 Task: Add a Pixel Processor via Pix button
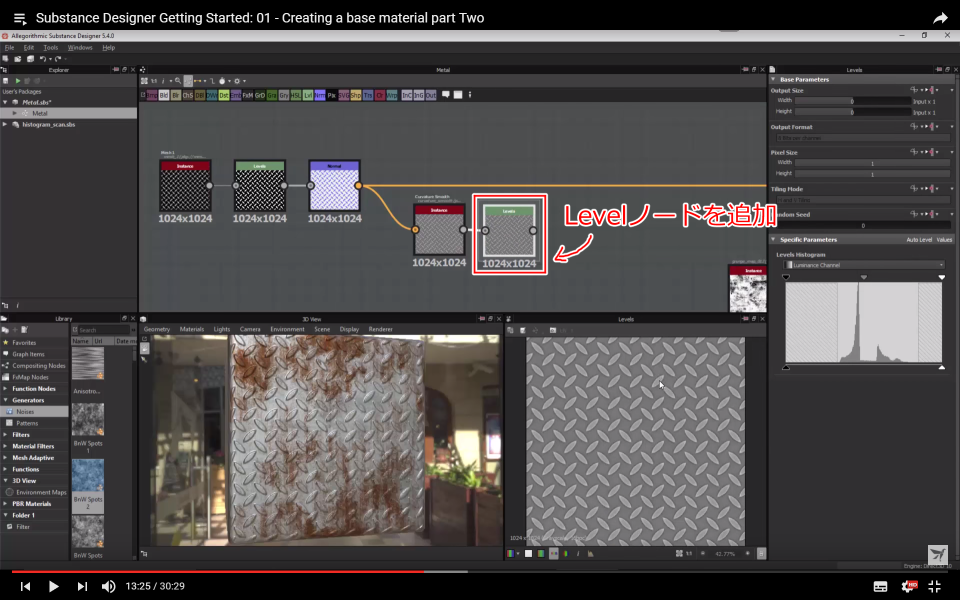pyautogui.click(x=332, y=95)
